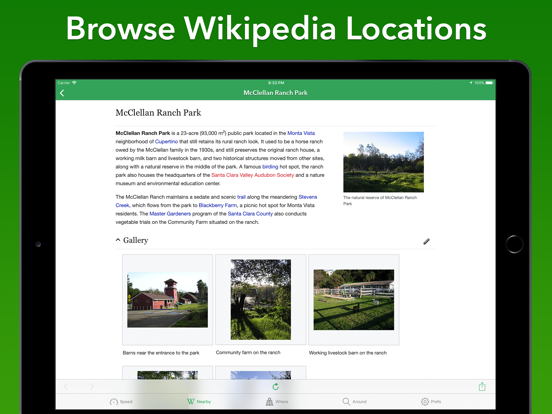Click the battery indicator in the status bar
552x414 pixels.
(x=489, y=83)
